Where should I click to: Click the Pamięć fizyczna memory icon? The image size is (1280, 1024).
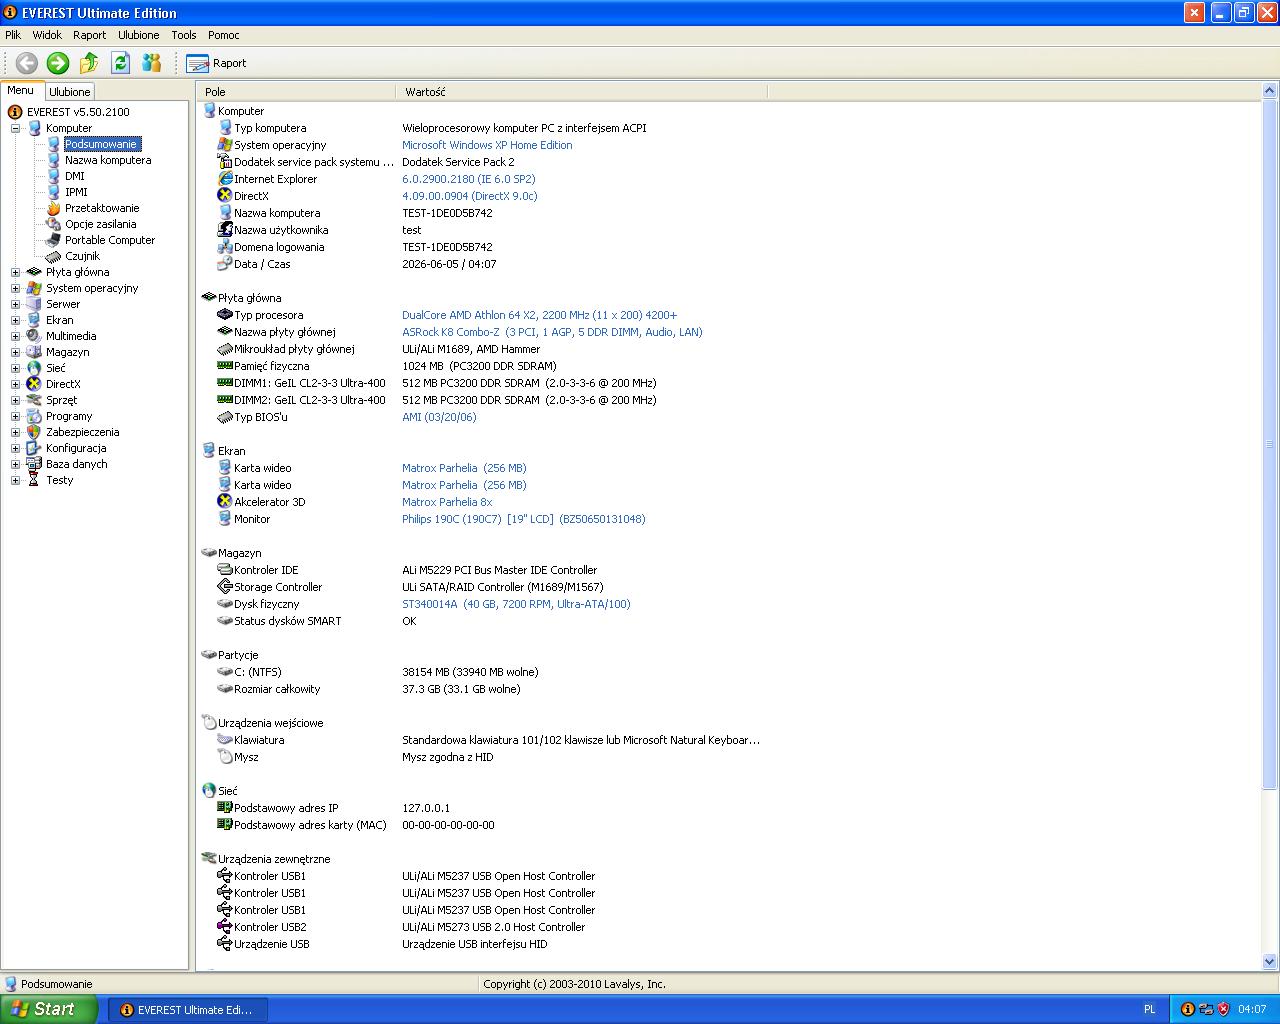[225, 366]
